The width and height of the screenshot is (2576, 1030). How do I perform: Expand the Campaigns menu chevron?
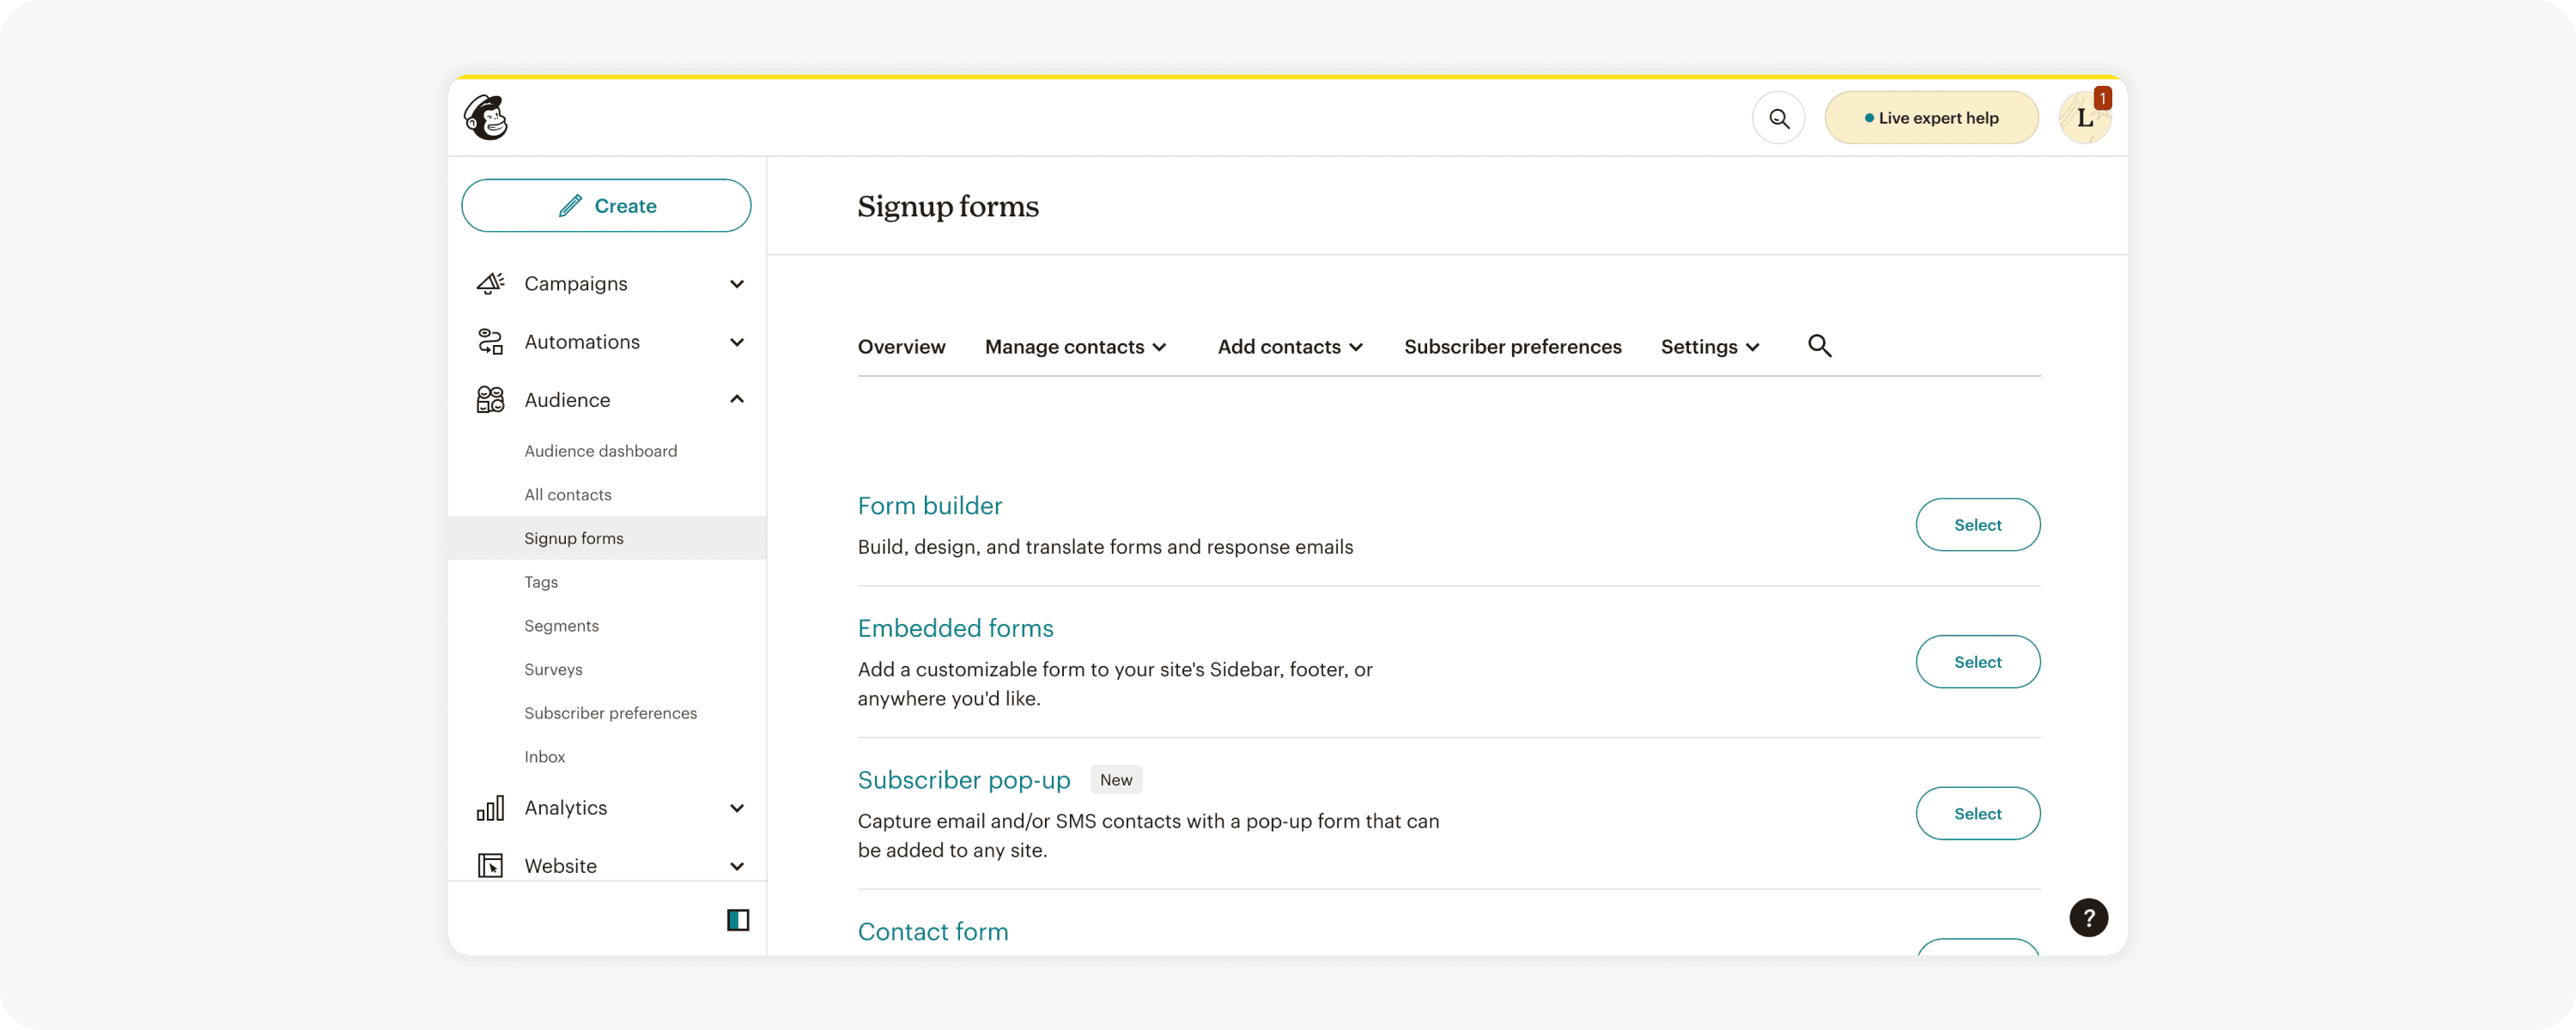[737, 284]
